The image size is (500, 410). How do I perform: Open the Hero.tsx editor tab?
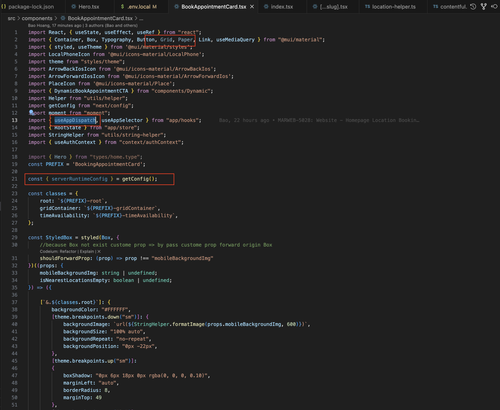pyautogui.click(x=85, y=7)
